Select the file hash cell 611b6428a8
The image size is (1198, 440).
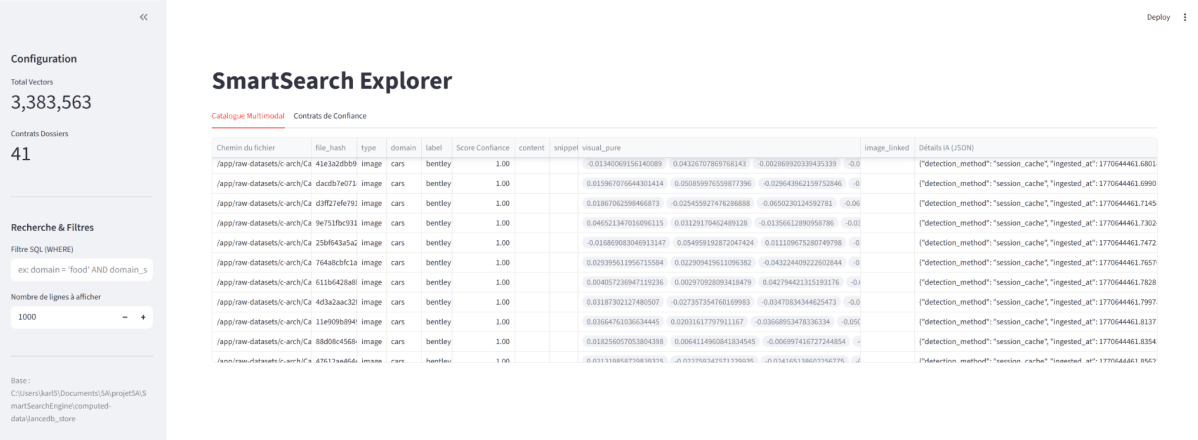(x=333, y=282)
